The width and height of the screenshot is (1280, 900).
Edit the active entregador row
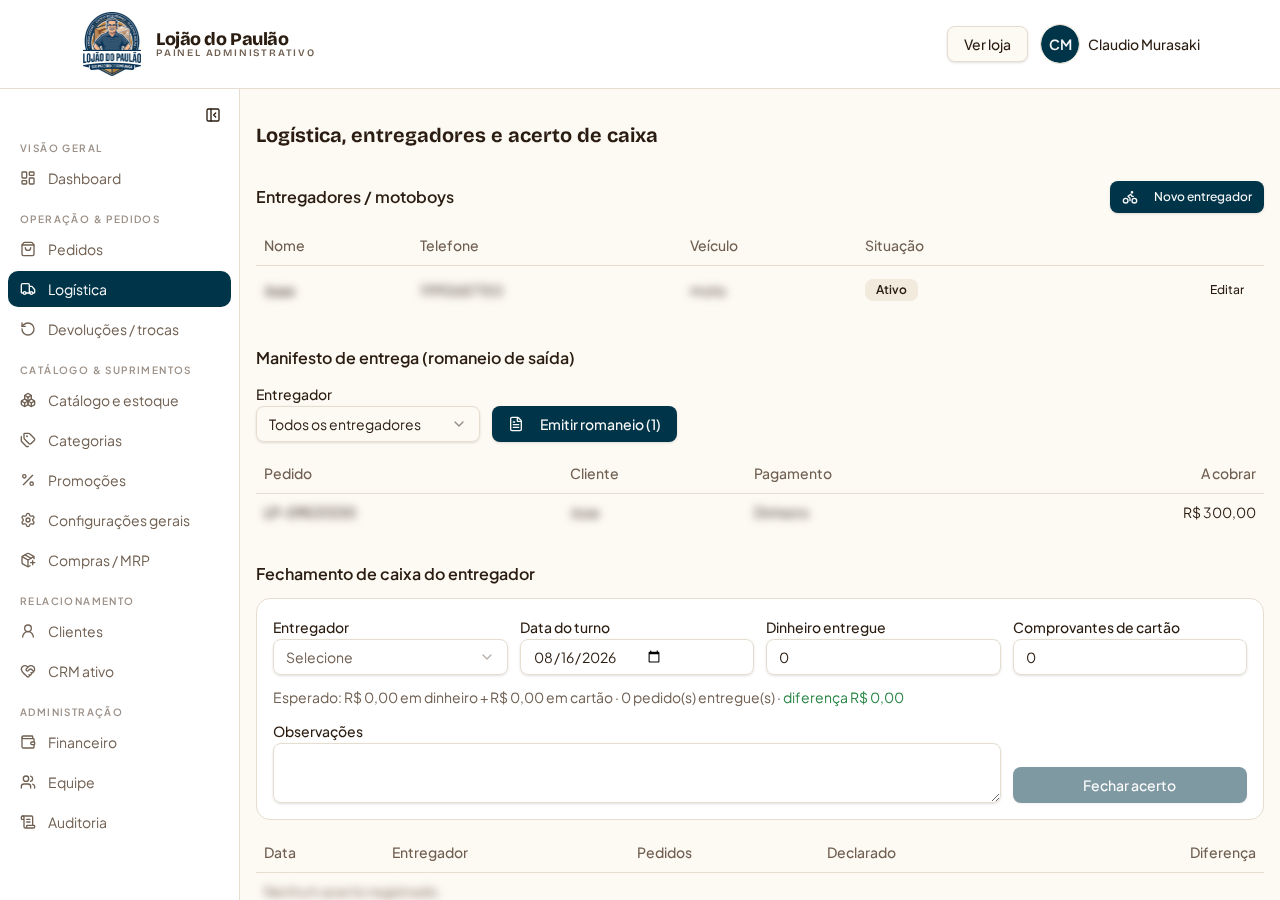pyautogui.click(x=1227, y=290)
